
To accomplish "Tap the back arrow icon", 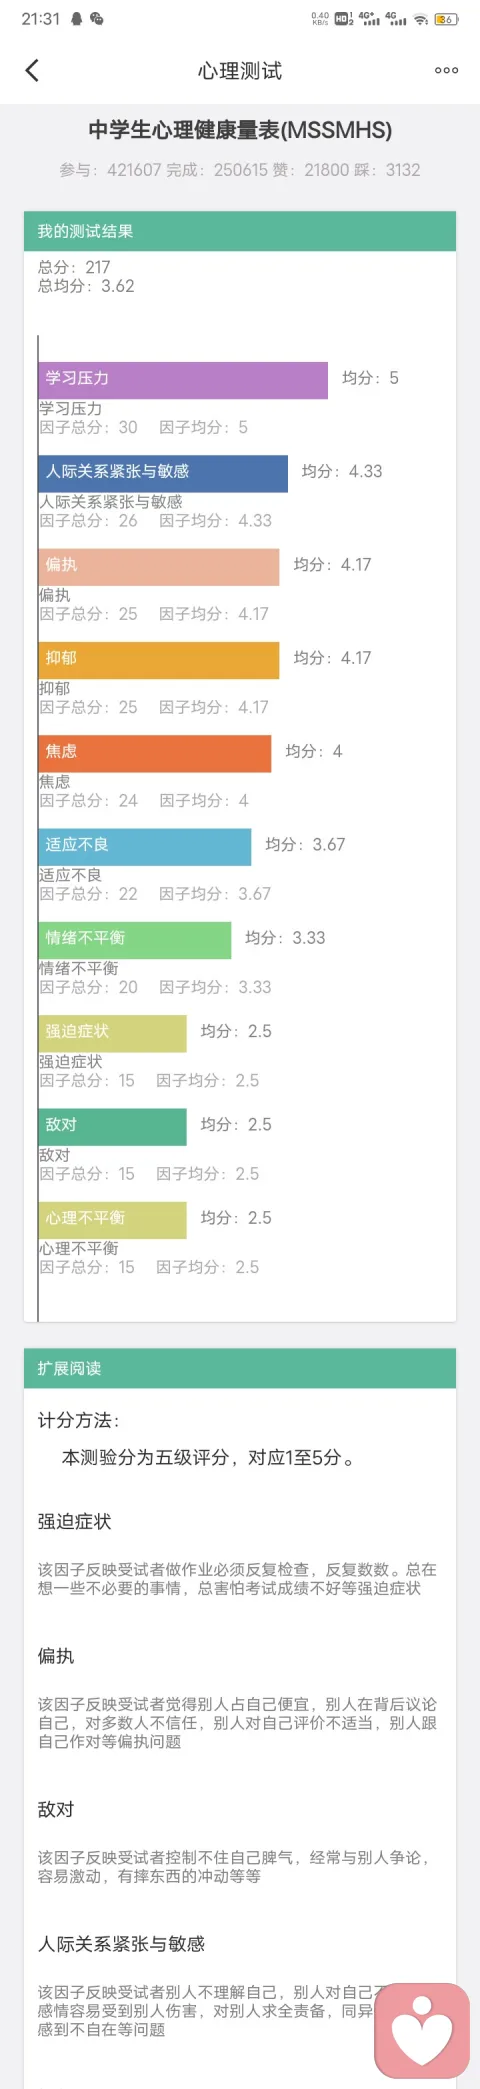I will point(32,70).
